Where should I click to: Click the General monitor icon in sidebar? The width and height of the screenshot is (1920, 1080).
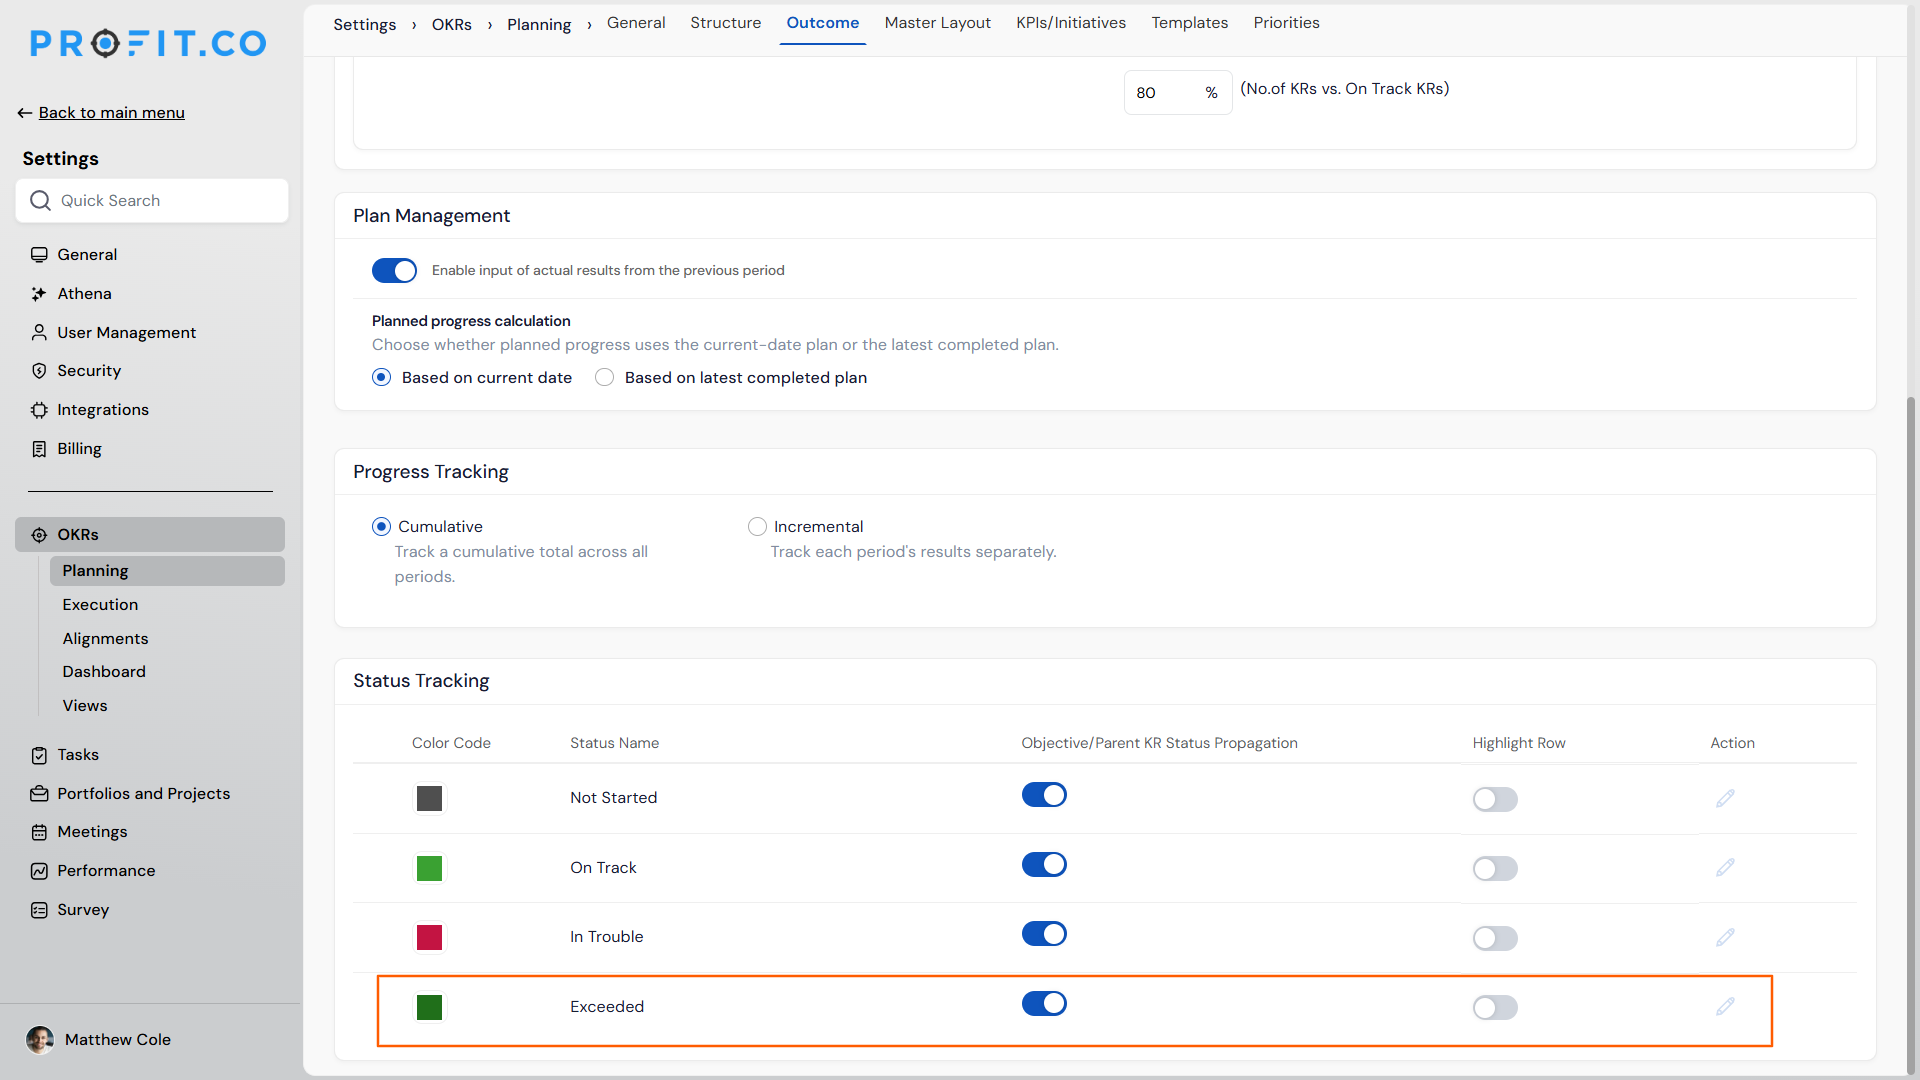coord(39,255)
